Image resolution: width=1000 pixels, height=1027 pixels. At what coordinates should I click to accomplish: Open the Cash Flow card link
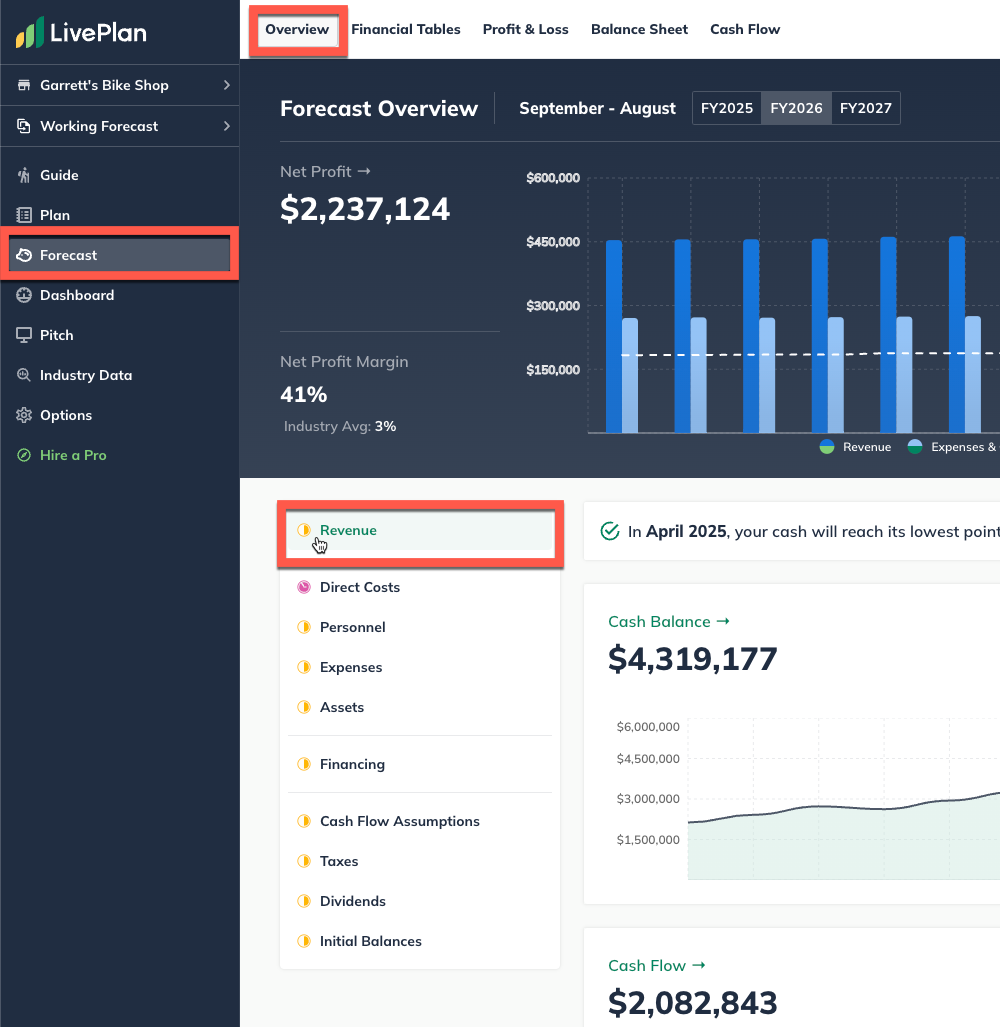click(x=657, y=965)
